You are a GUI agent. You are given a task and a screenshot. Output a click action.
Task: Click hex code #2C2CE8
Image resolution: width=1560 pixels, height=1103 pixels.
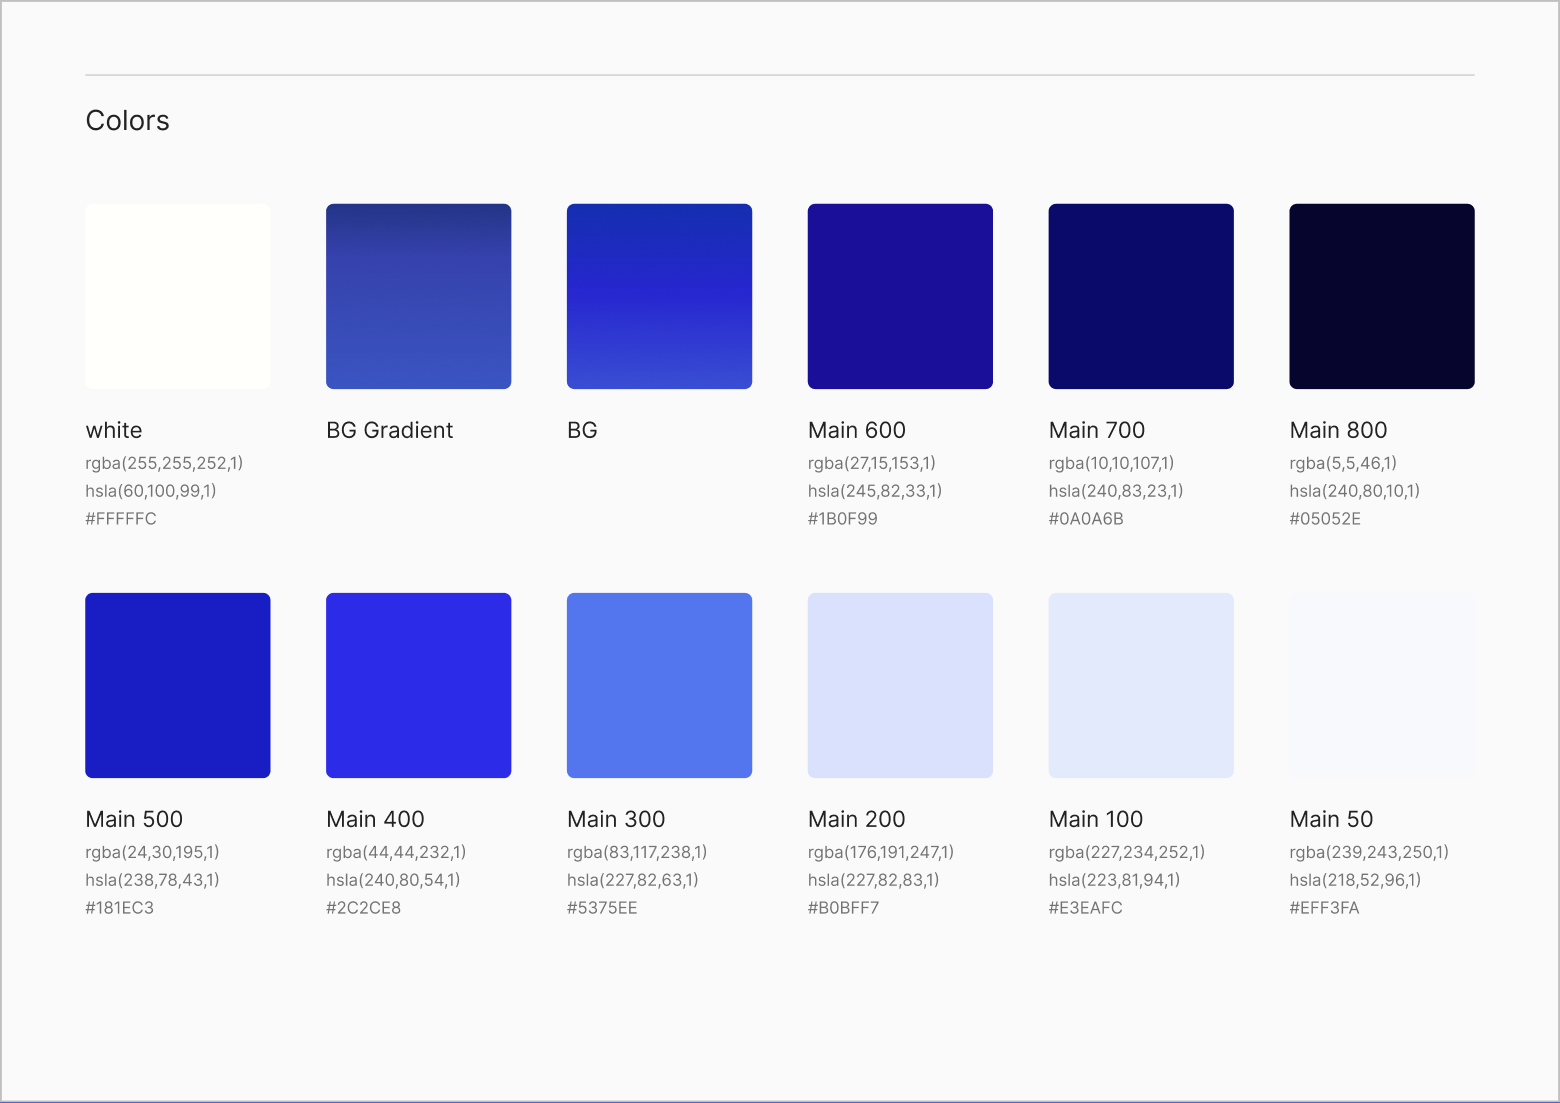pyautogui.click(x=364, y=908)
